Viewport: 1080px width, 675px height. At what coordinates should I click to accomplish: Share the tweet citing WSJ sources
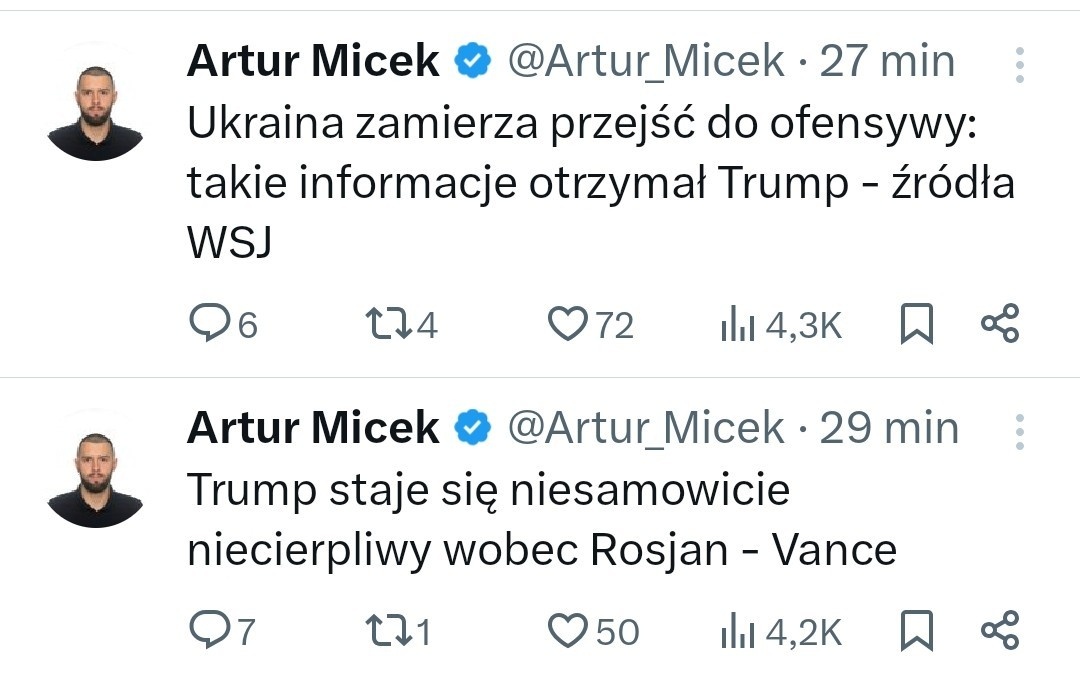(999, 324)
